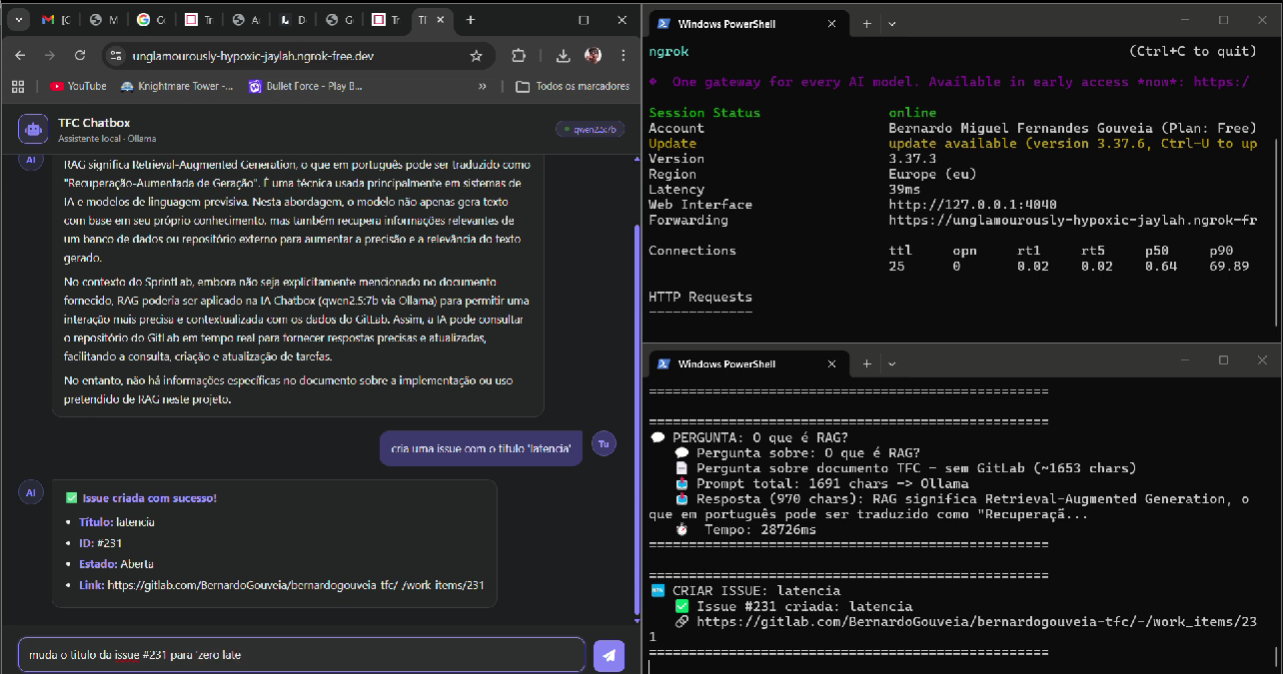Reload the ngrok page

(80, 56)
